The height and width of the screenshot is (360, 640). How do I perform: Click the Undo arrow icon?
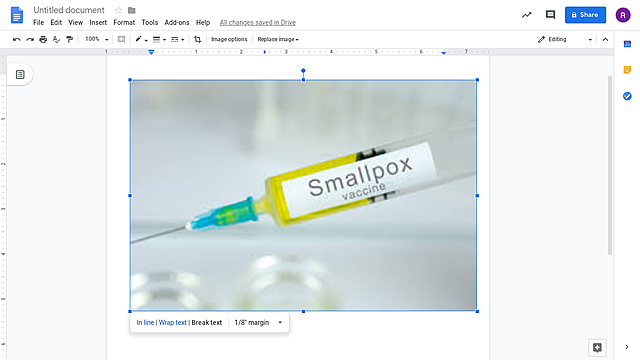pos(17,39)
